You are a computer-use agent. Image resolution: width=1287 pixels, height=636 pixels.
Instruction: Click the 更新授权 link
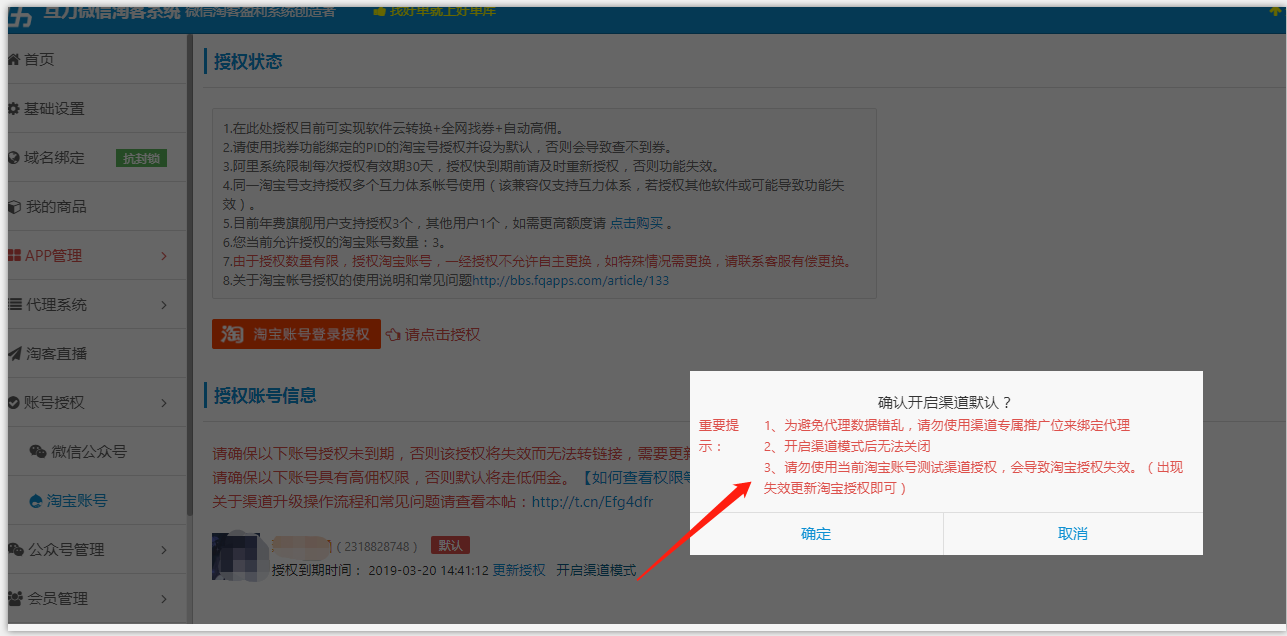point(519,570)
